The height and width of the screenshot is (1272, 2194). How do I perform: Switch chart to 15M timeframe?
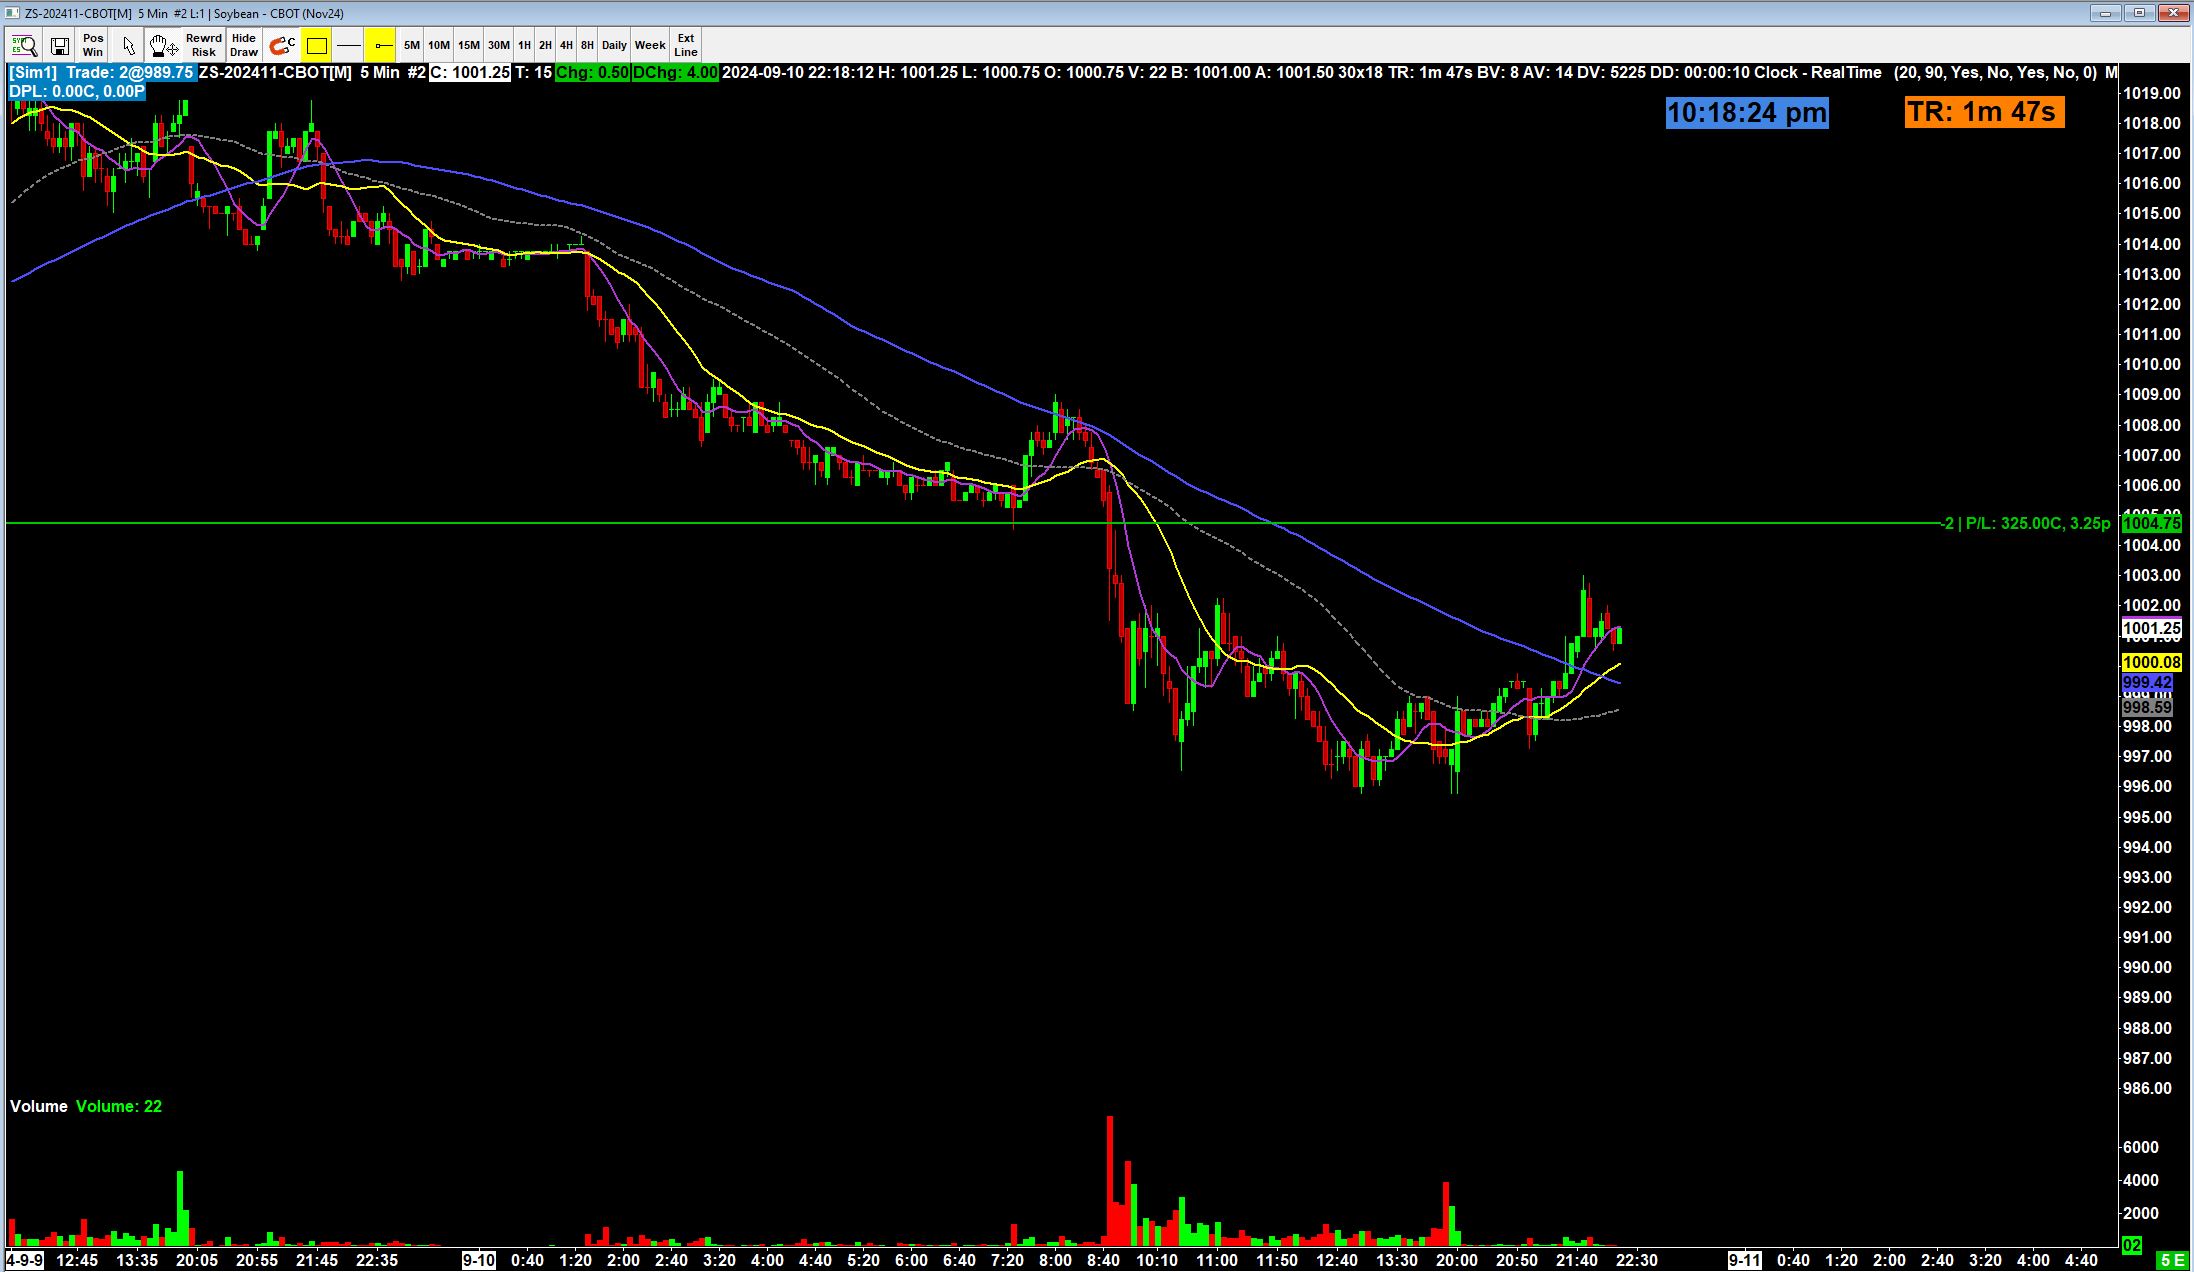[468, 45]
